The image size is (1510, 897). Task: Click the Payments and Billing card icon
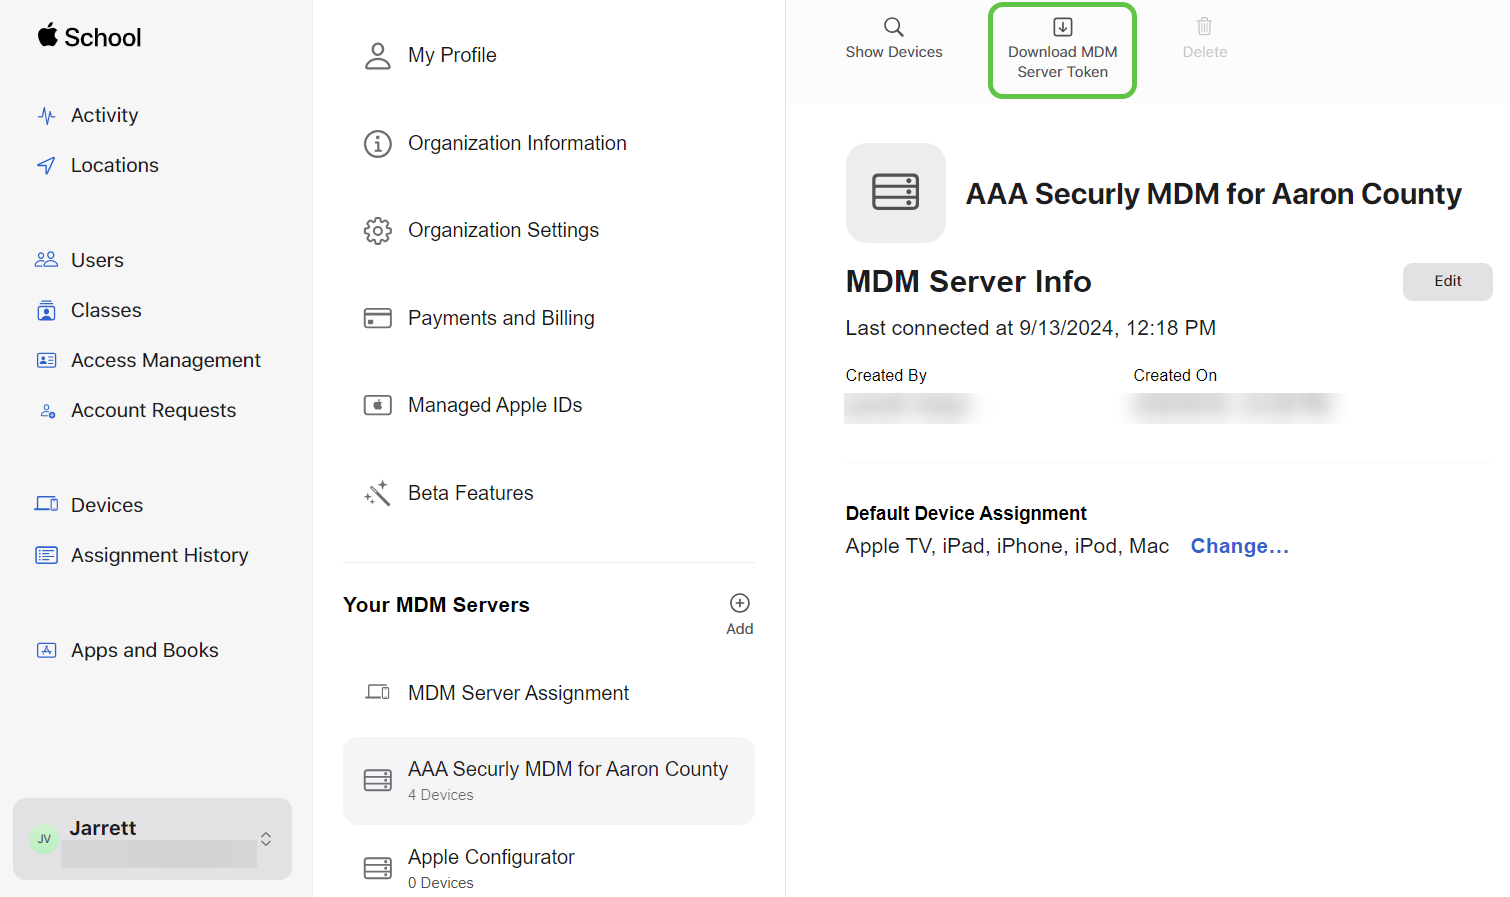(x=378, y=318)
